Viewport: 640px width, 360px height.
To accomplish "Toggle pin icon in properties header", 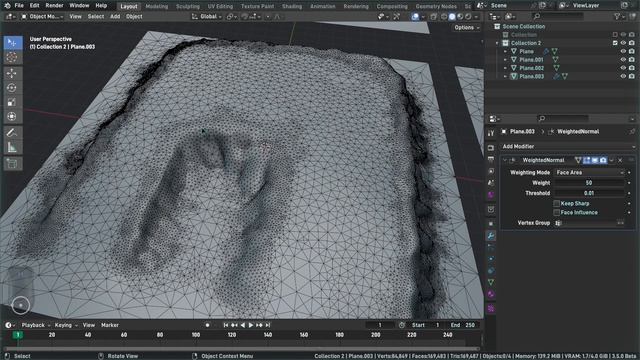I will click(x=632, y=131).
